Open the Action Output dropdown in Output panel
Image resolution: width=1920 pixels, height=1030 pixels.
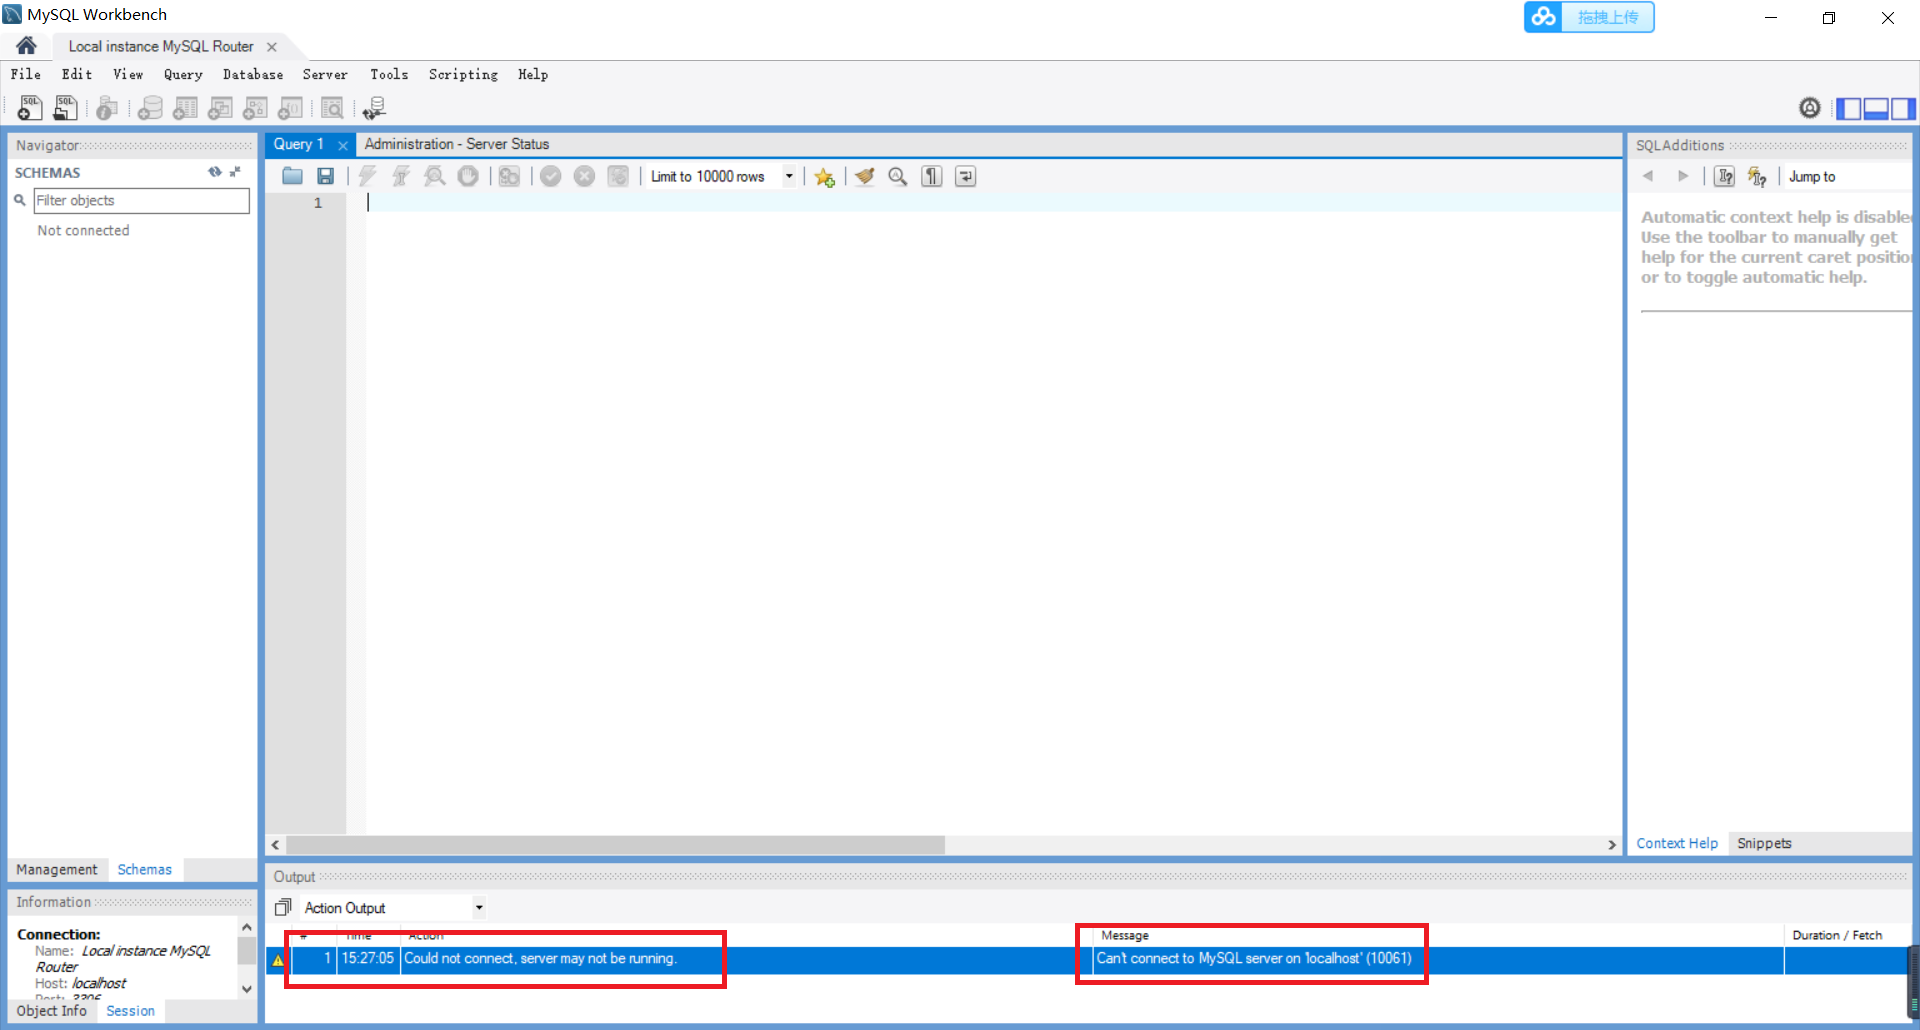tap(478, 907)
